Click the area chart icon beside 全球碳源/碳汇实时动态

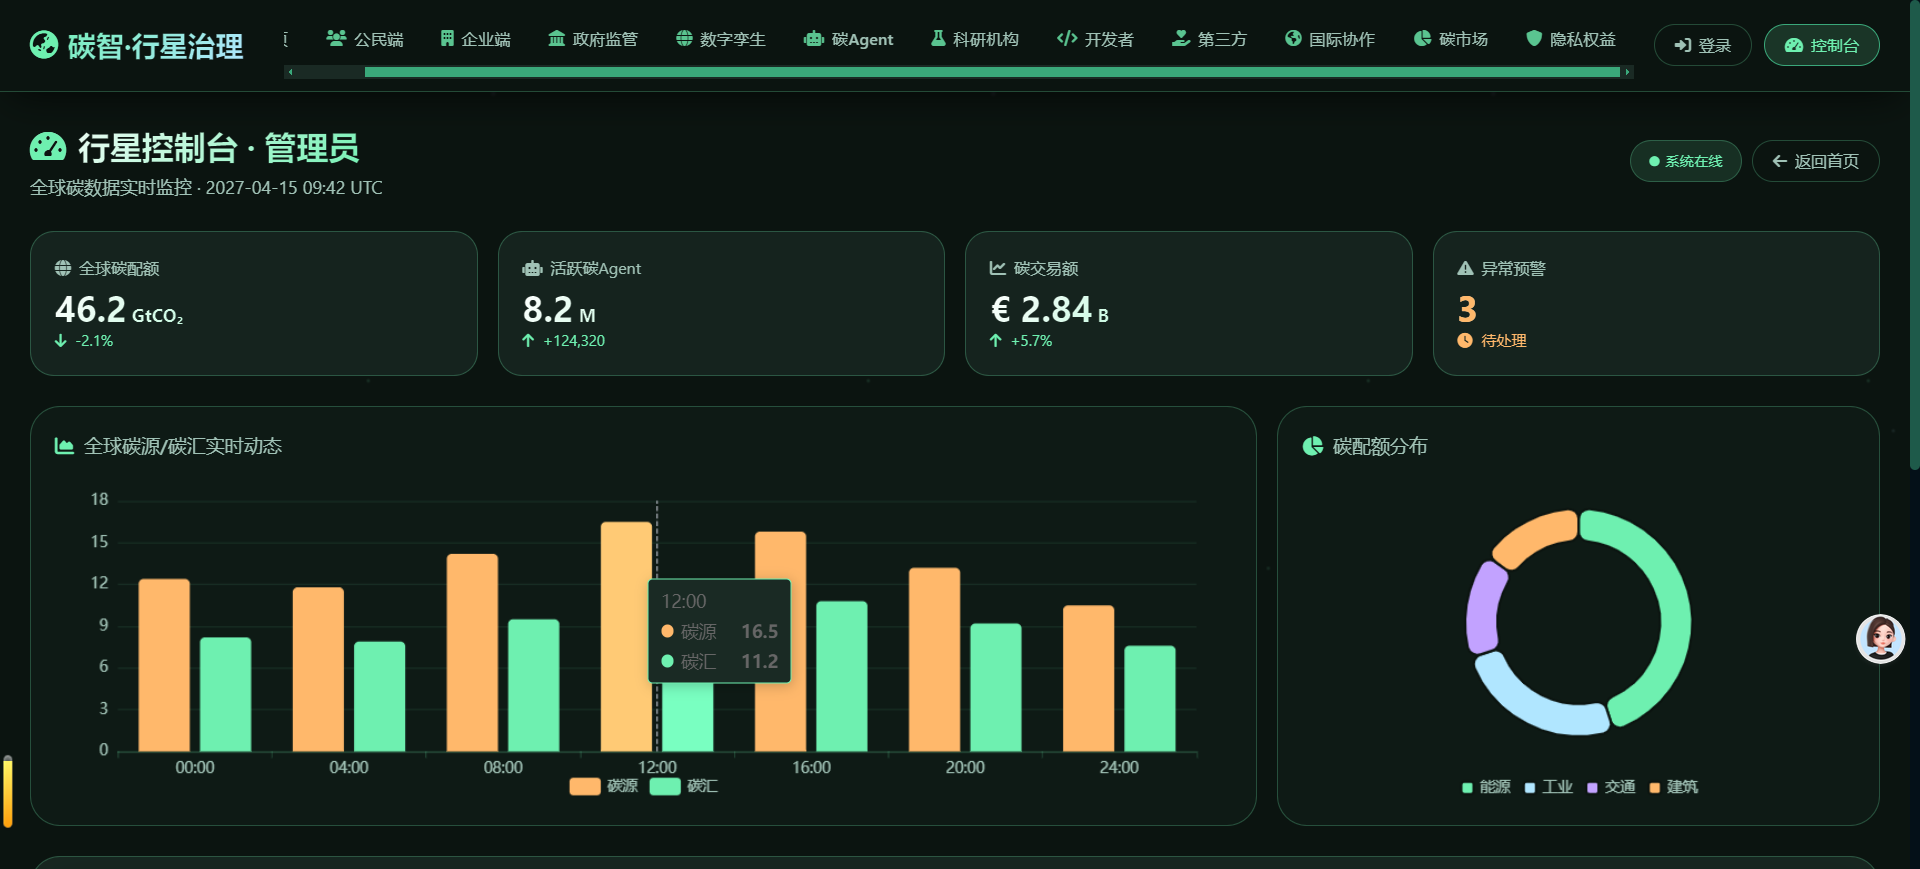point(64,446)
